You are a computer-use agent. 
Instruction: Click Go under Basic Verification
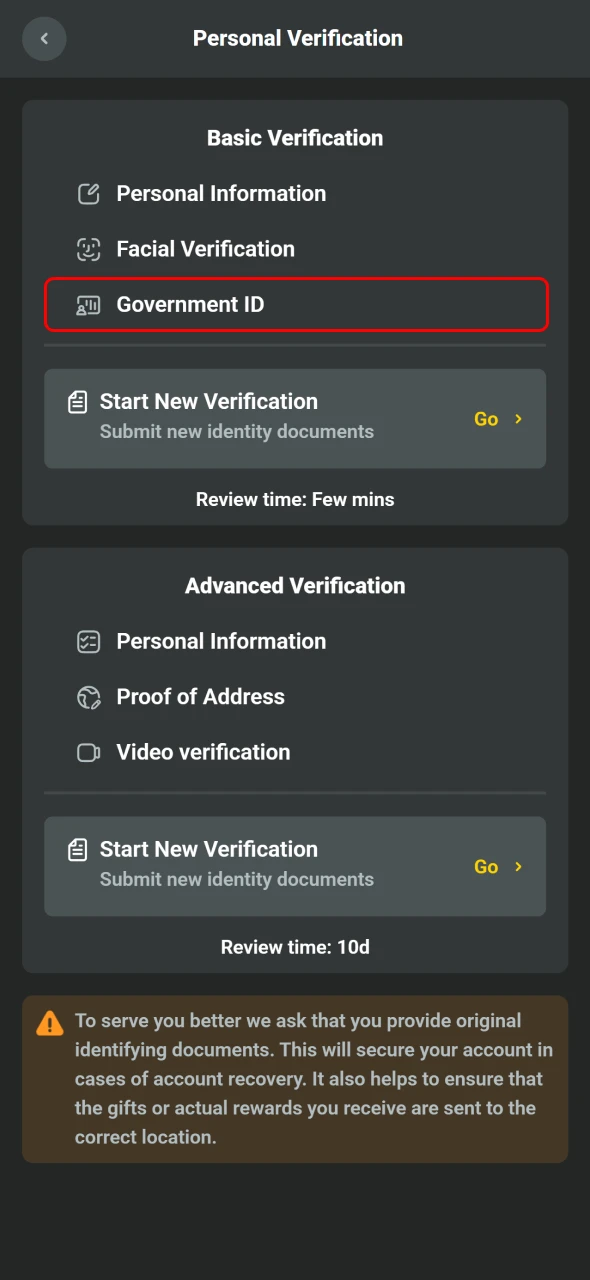pyautogui.click(x=486, y=419)
